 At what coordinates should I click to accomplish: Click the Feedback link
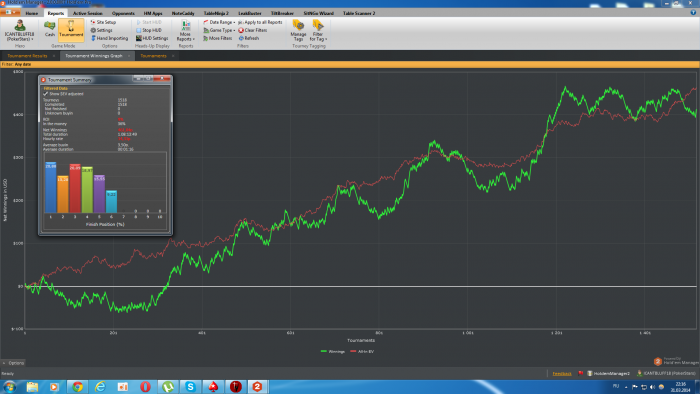[562, 373]
